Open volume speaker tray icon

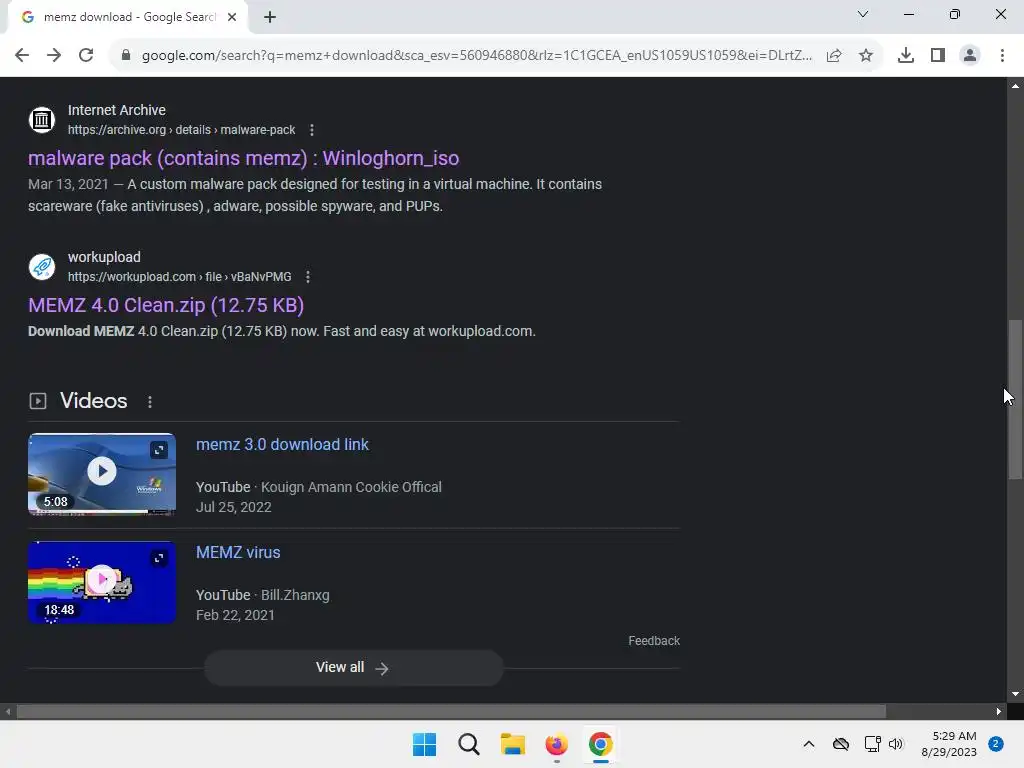895,744
